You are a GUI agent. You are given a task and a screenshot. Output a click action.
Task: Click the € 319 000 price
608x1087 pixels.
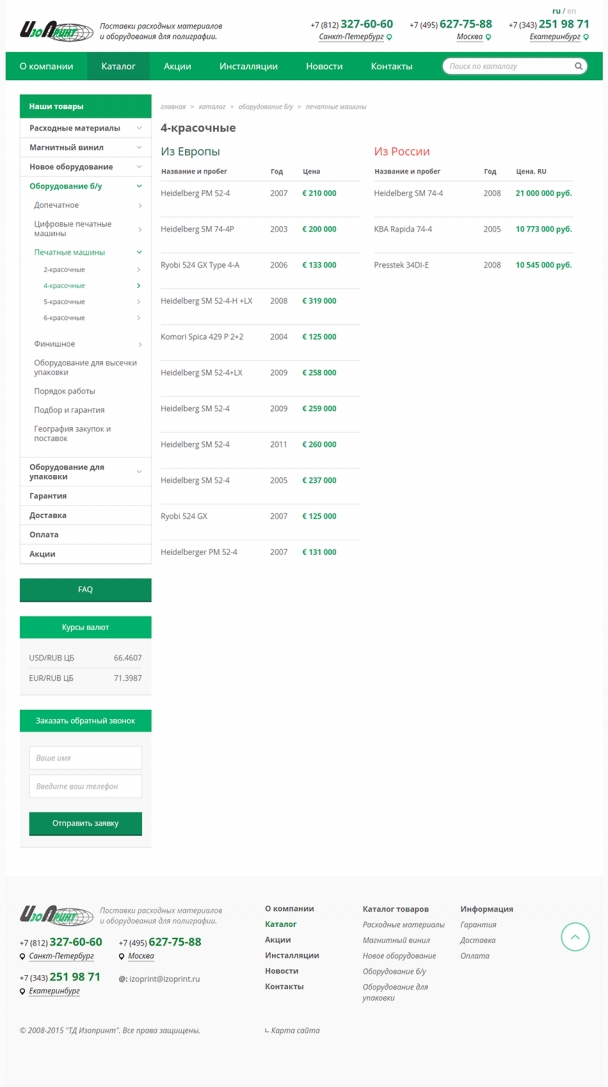point(320,301)
